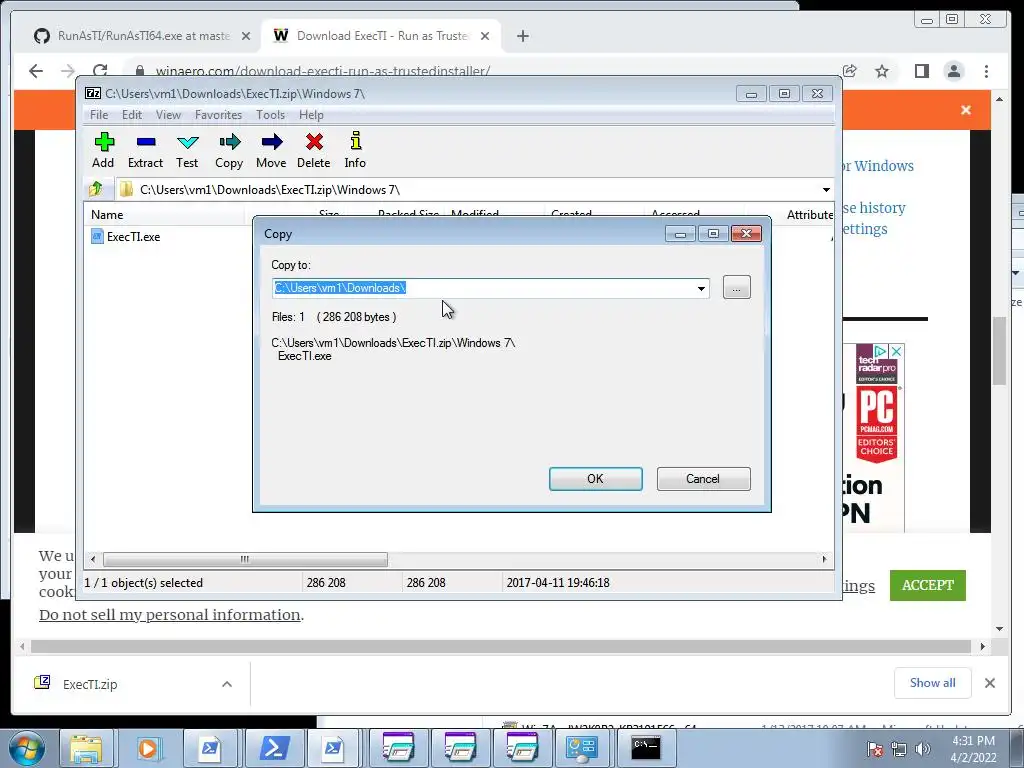Open the Tools menu
Screen dimensions: 1024x768
tap(270, 115)
